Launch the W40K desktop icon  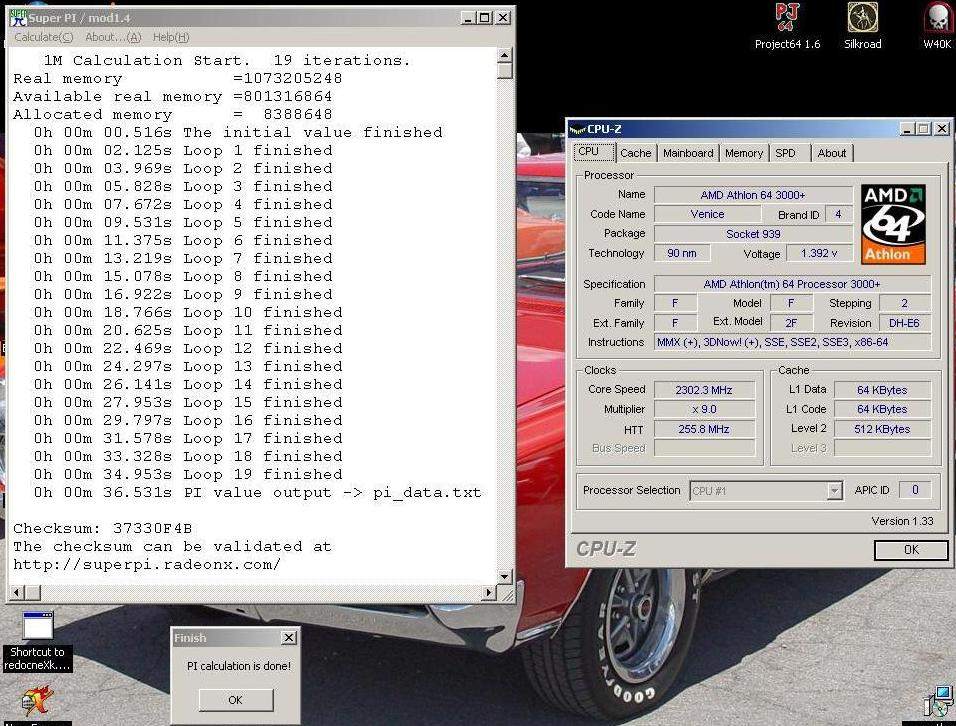pos(937,26)
